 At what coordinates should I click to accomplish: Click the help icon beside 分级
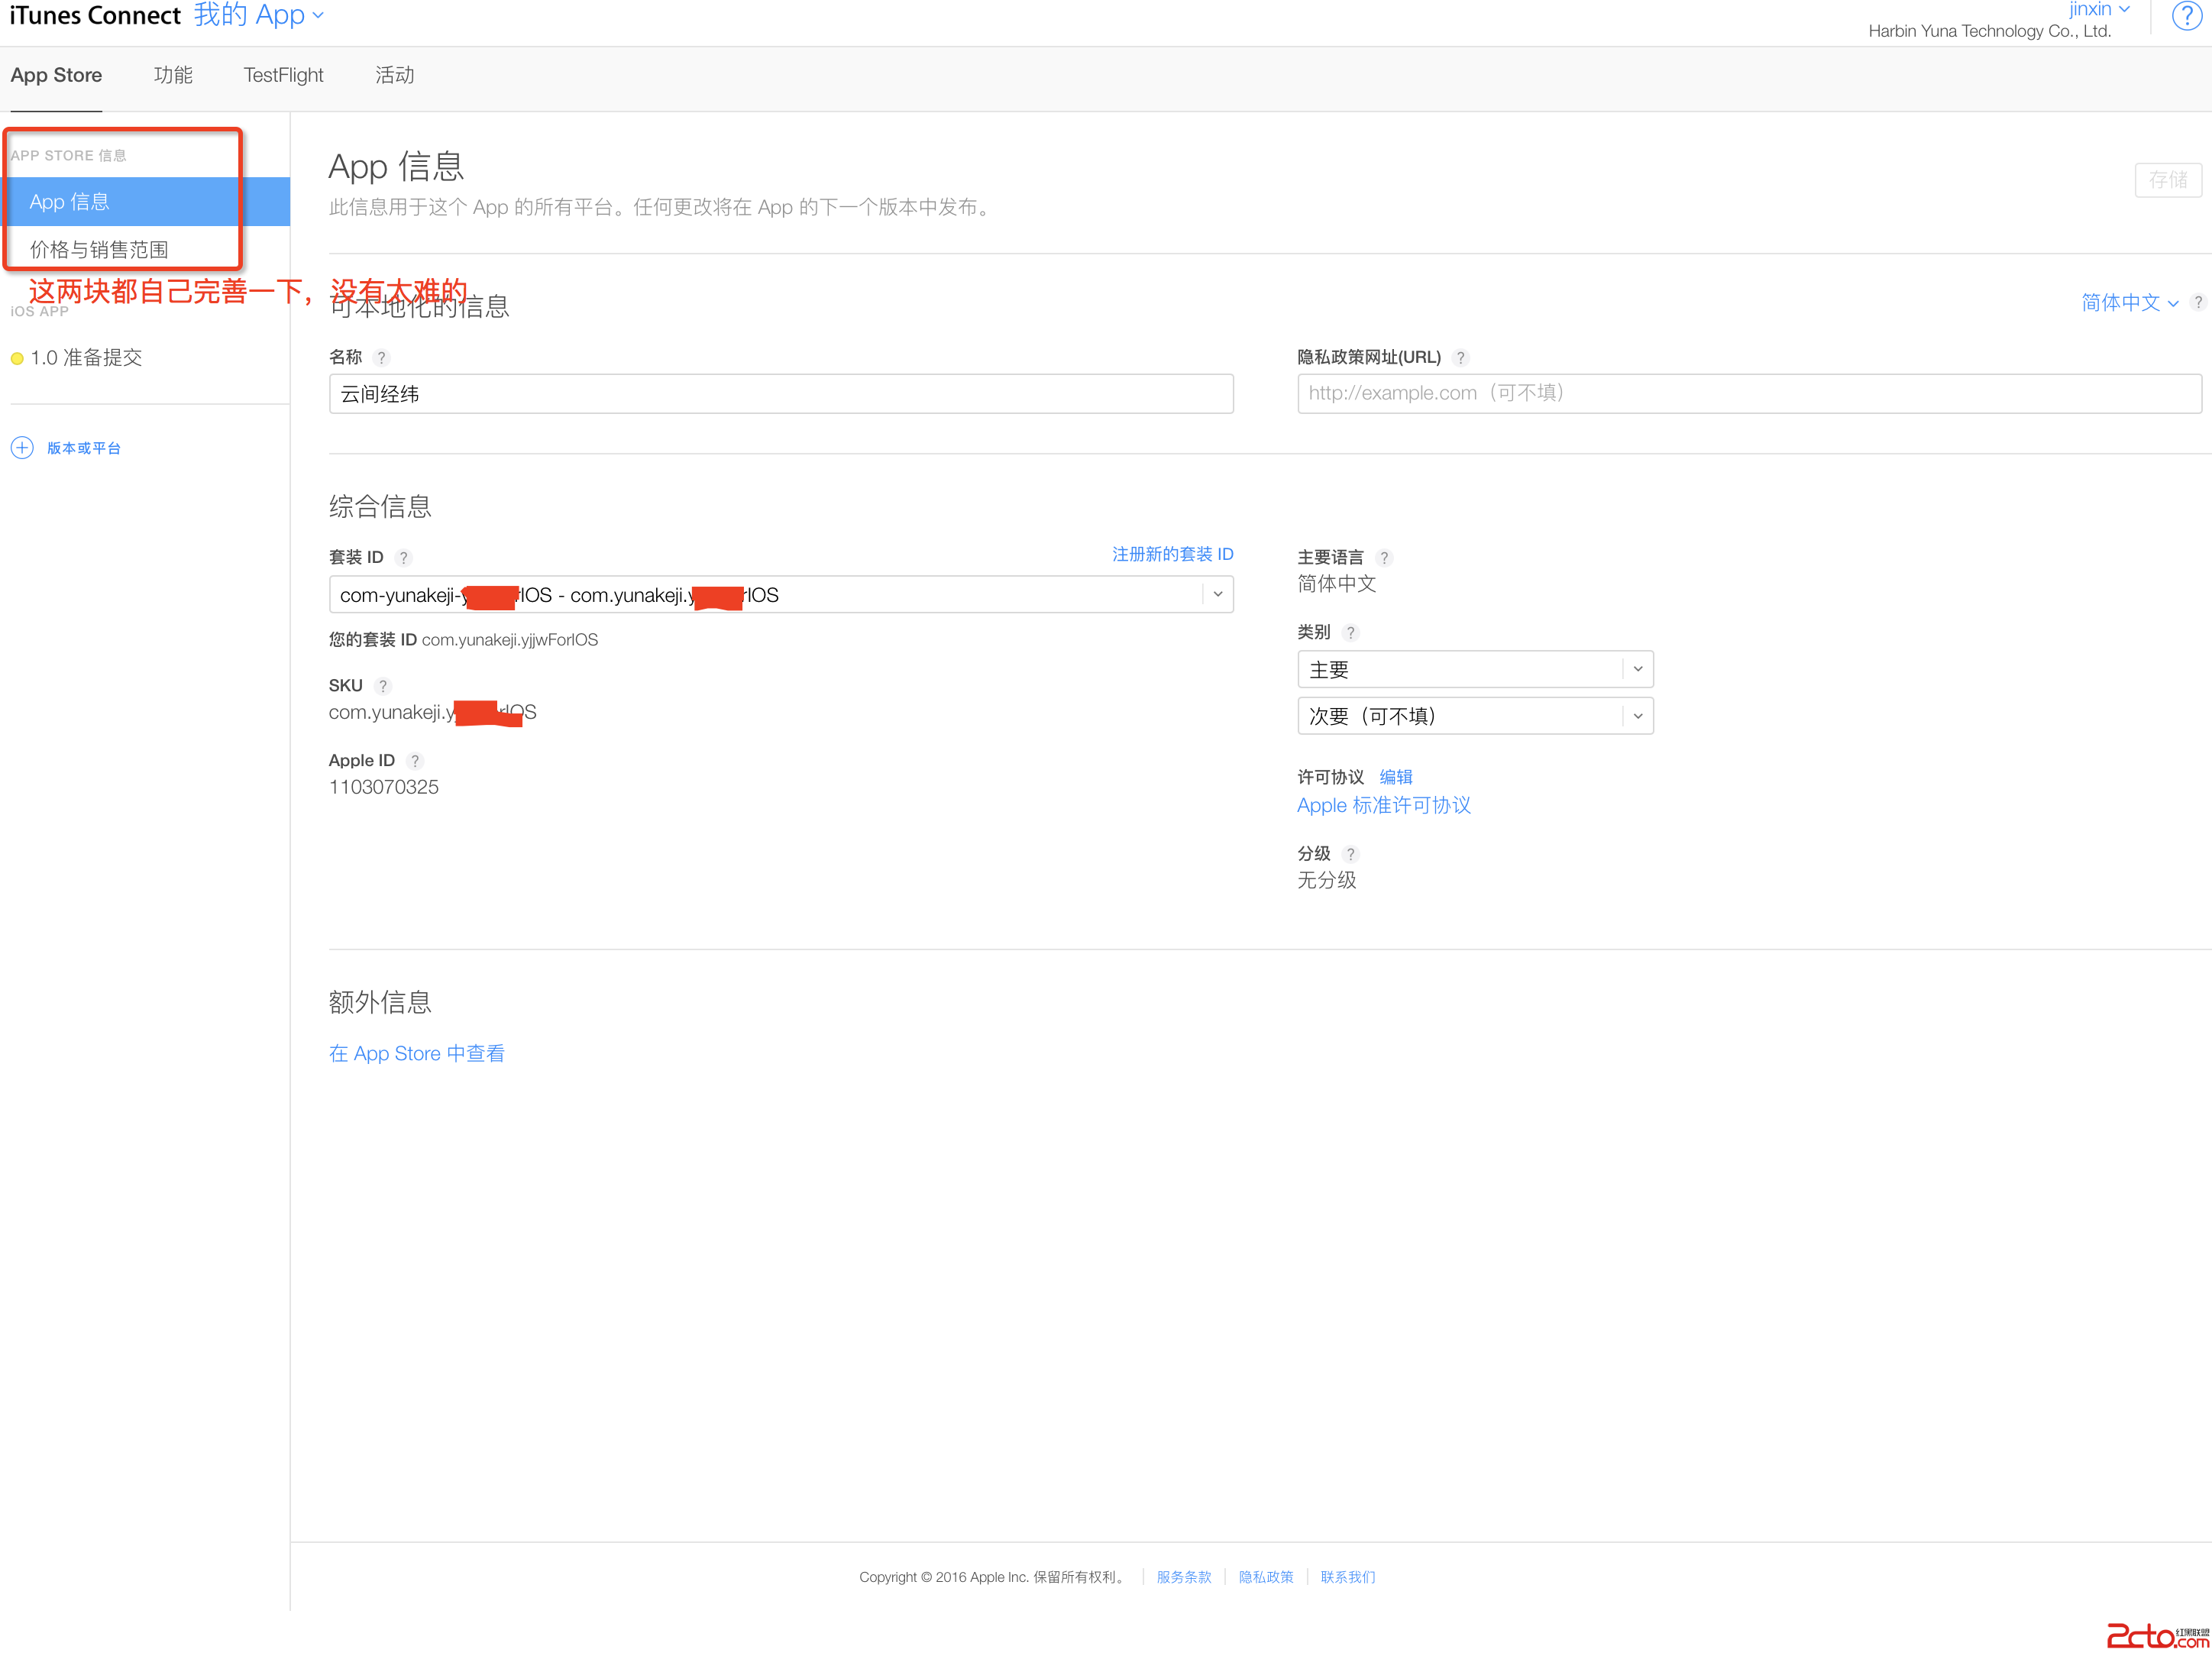pyautogui.click(x=1350, y=854)
